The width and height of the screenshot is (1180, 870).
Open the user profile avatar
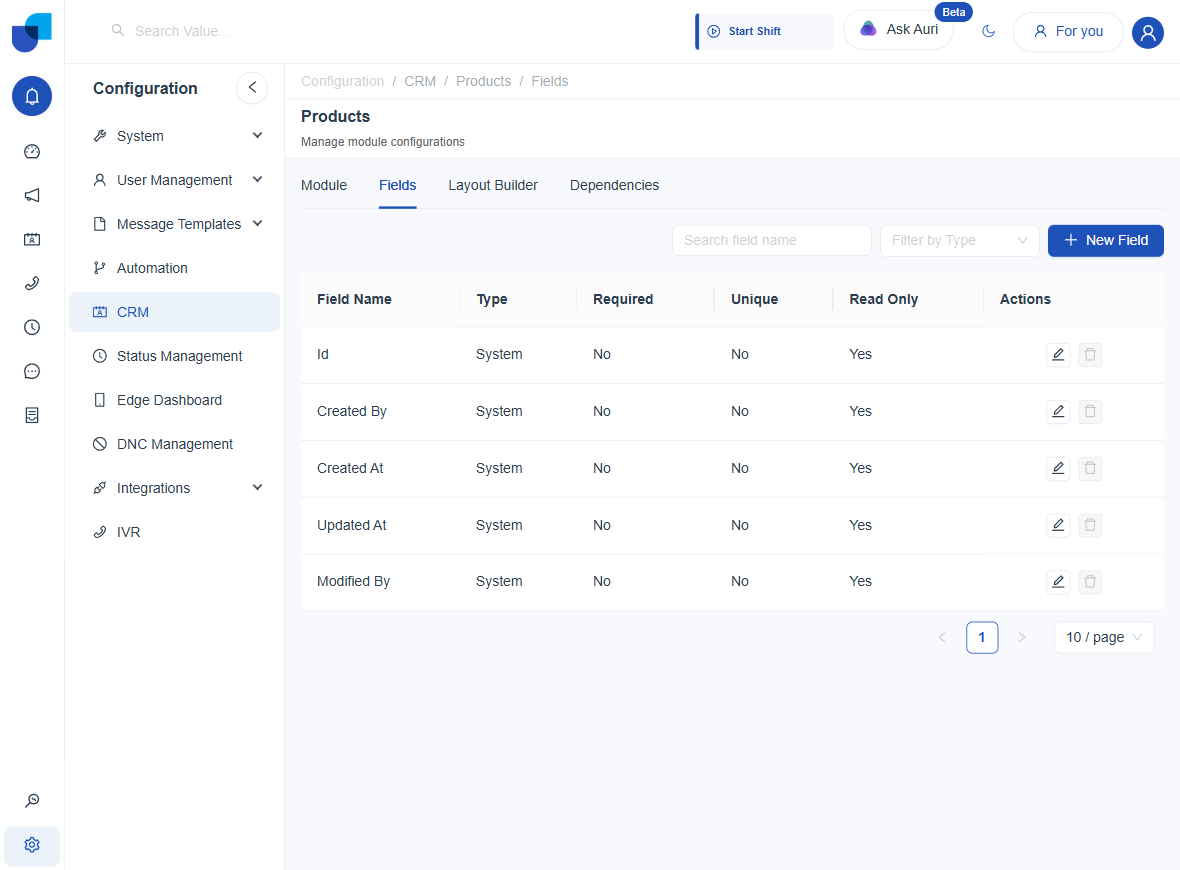pos(1148,32)
